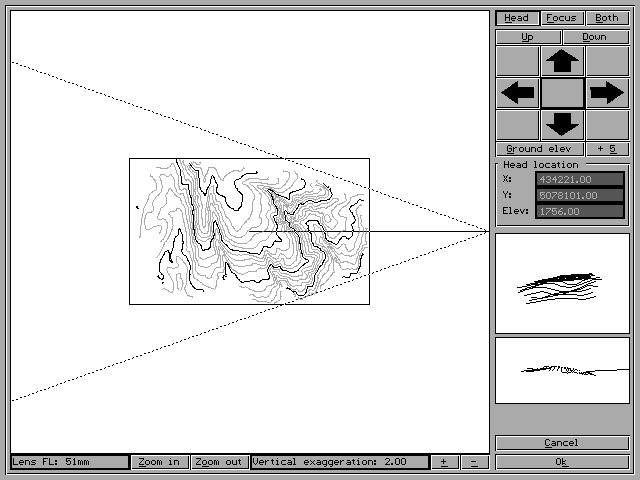Confirm with the Ok button
Viewport: 640px width, 480px height.
562,462
